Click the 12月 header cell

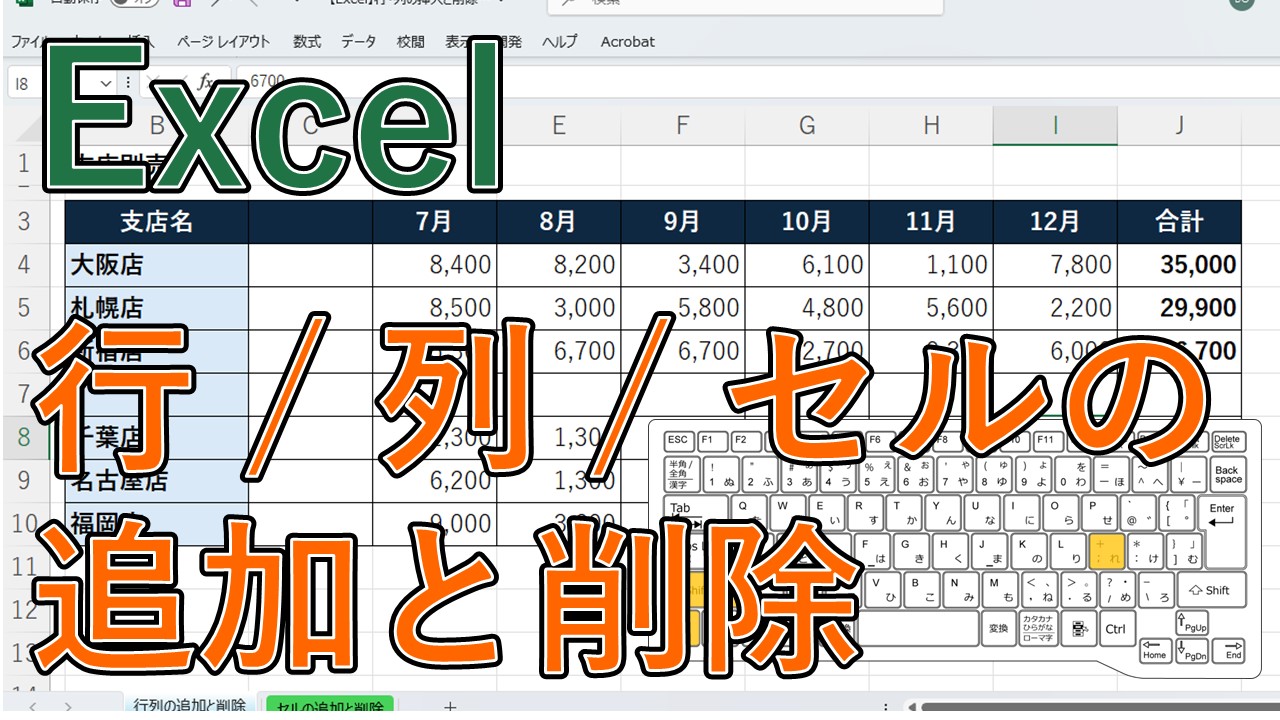[1055, 221]
